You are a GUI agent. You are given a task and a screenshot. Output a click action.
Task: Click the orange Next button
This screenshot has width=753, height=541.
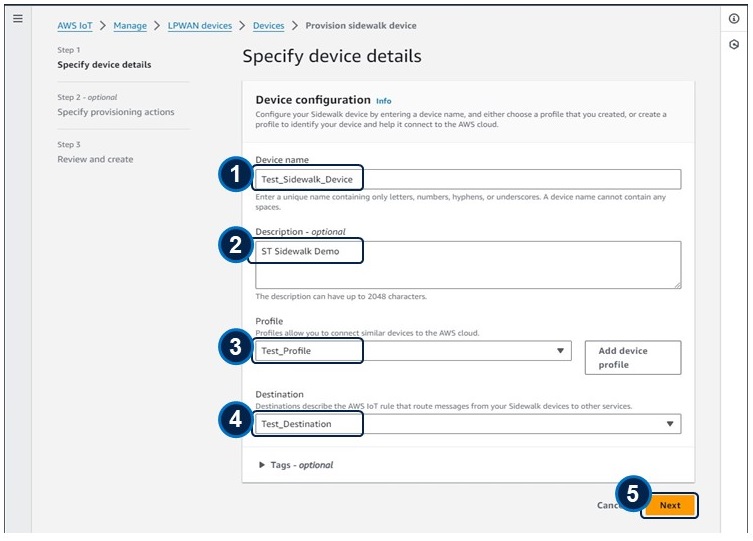(x=670, y=505)
